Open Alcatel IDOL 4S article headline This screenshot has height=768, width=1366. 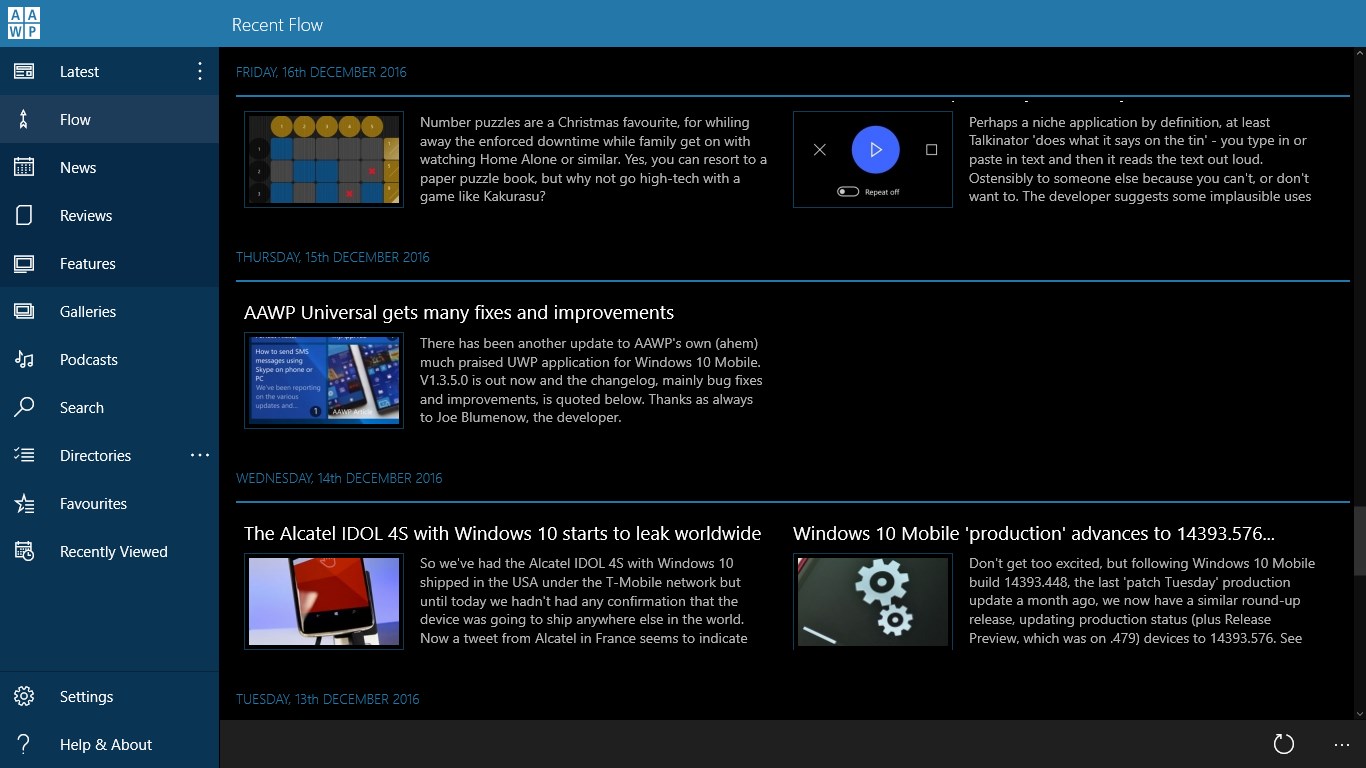point(503,533)
